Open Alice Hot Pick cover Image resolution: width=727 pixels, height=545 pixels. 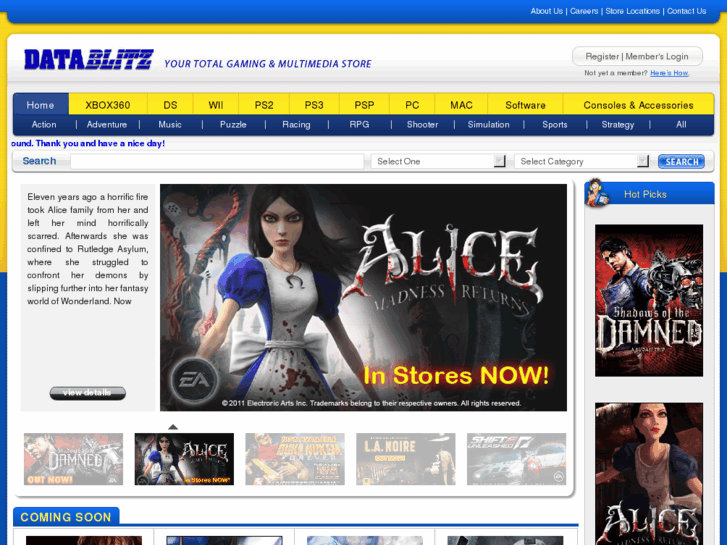pyautogui.click(x=649, y=474)
